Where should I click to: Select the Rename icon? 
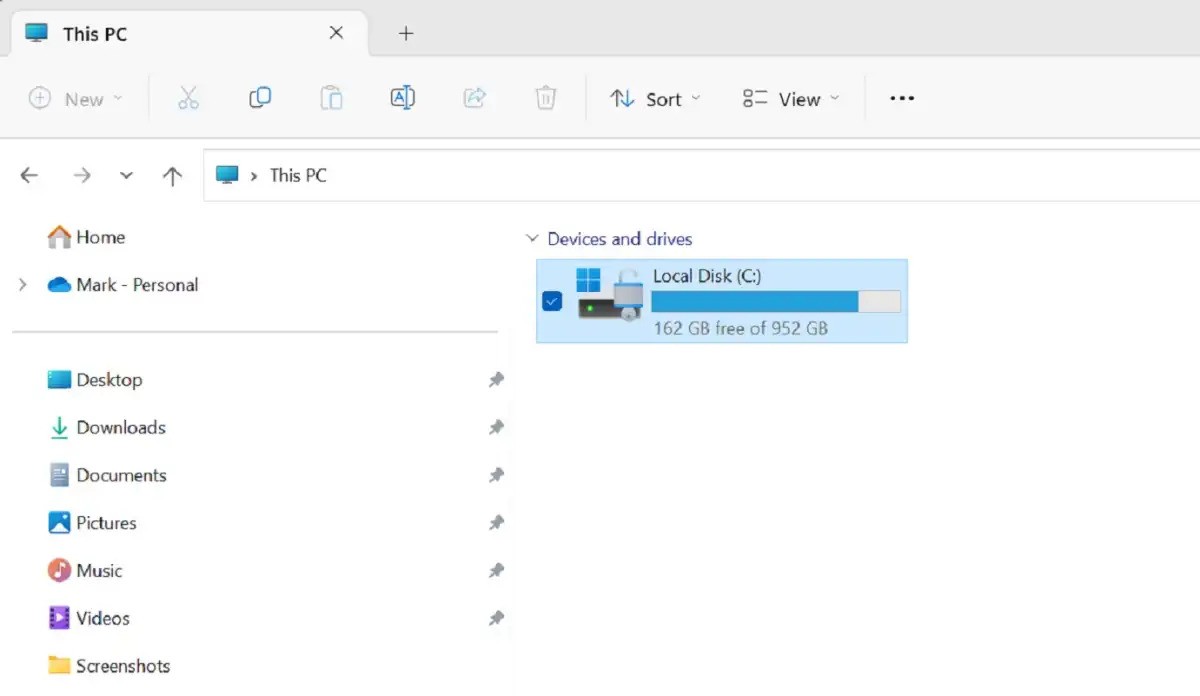[402, 98]
